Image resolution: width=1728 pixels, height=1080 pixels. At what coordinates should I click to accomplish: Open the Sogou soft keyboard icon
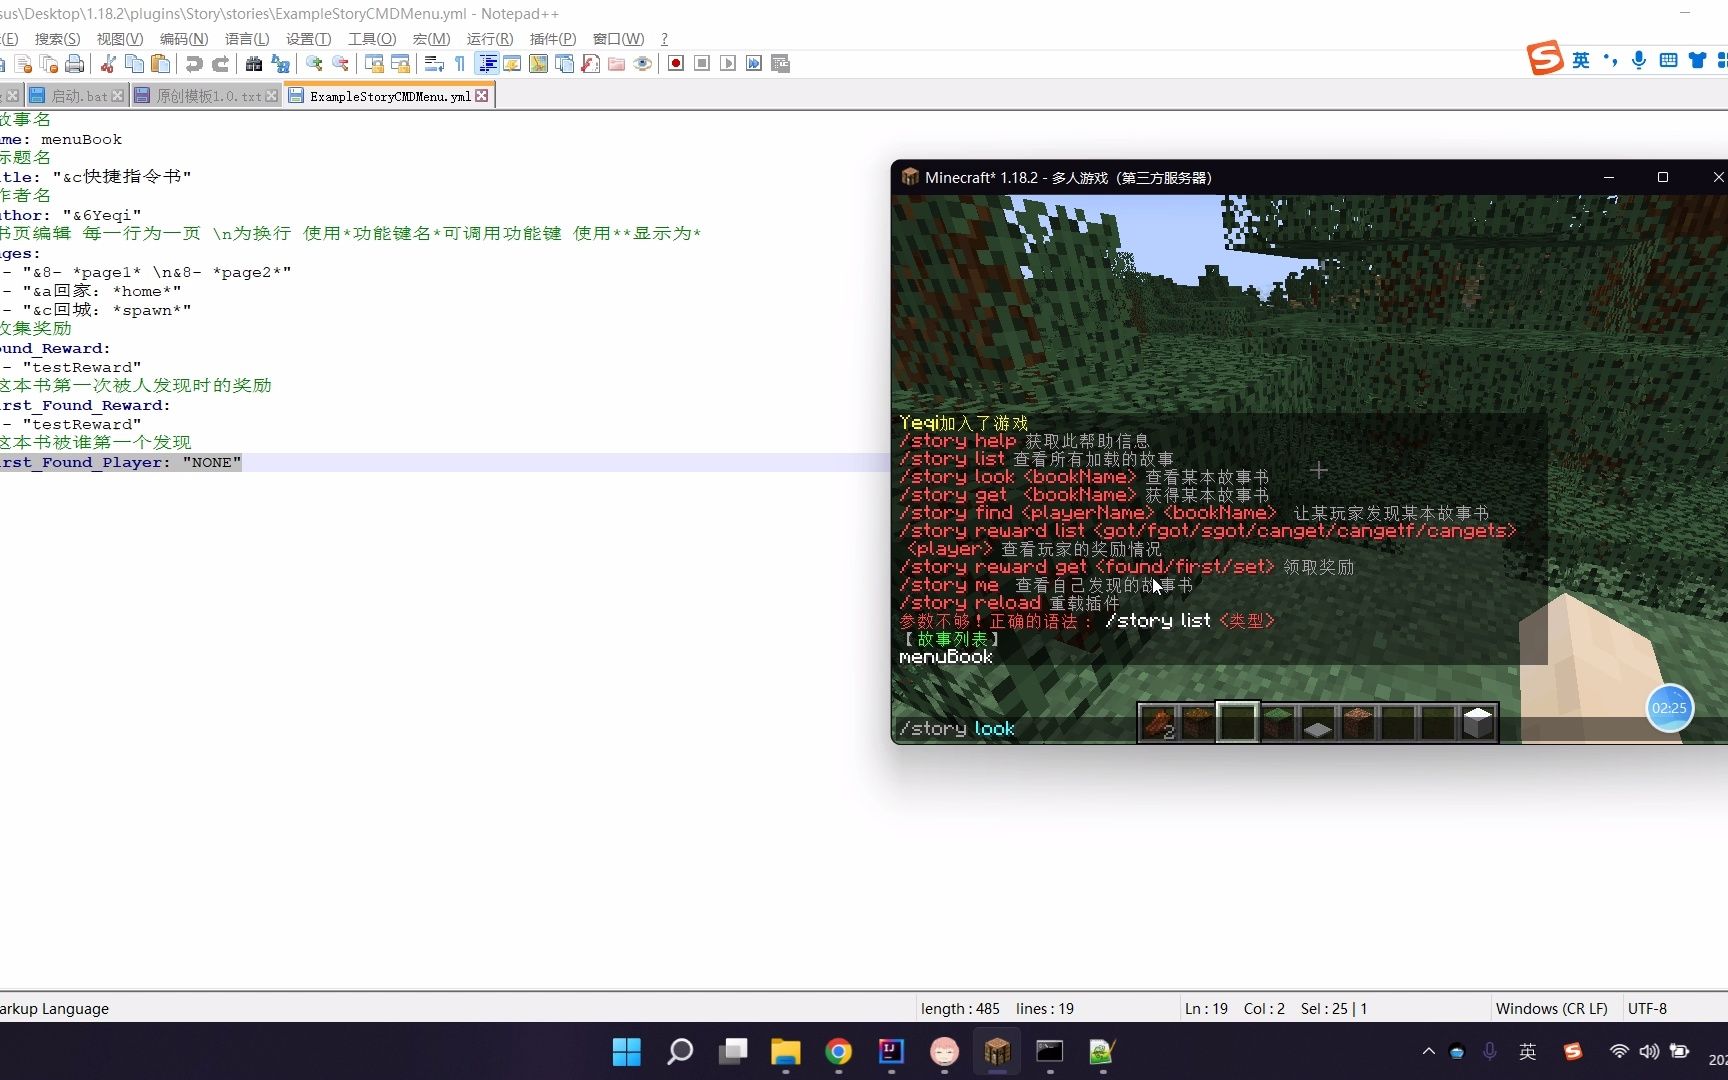[x=1668, y=60]
